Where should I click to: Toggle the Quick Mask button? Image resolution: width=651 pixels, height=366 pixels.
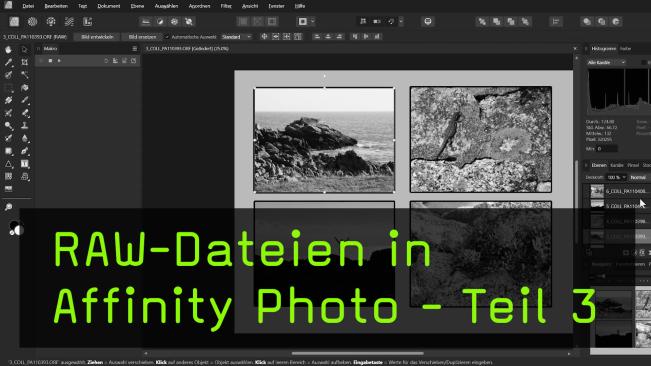point(303,22)
